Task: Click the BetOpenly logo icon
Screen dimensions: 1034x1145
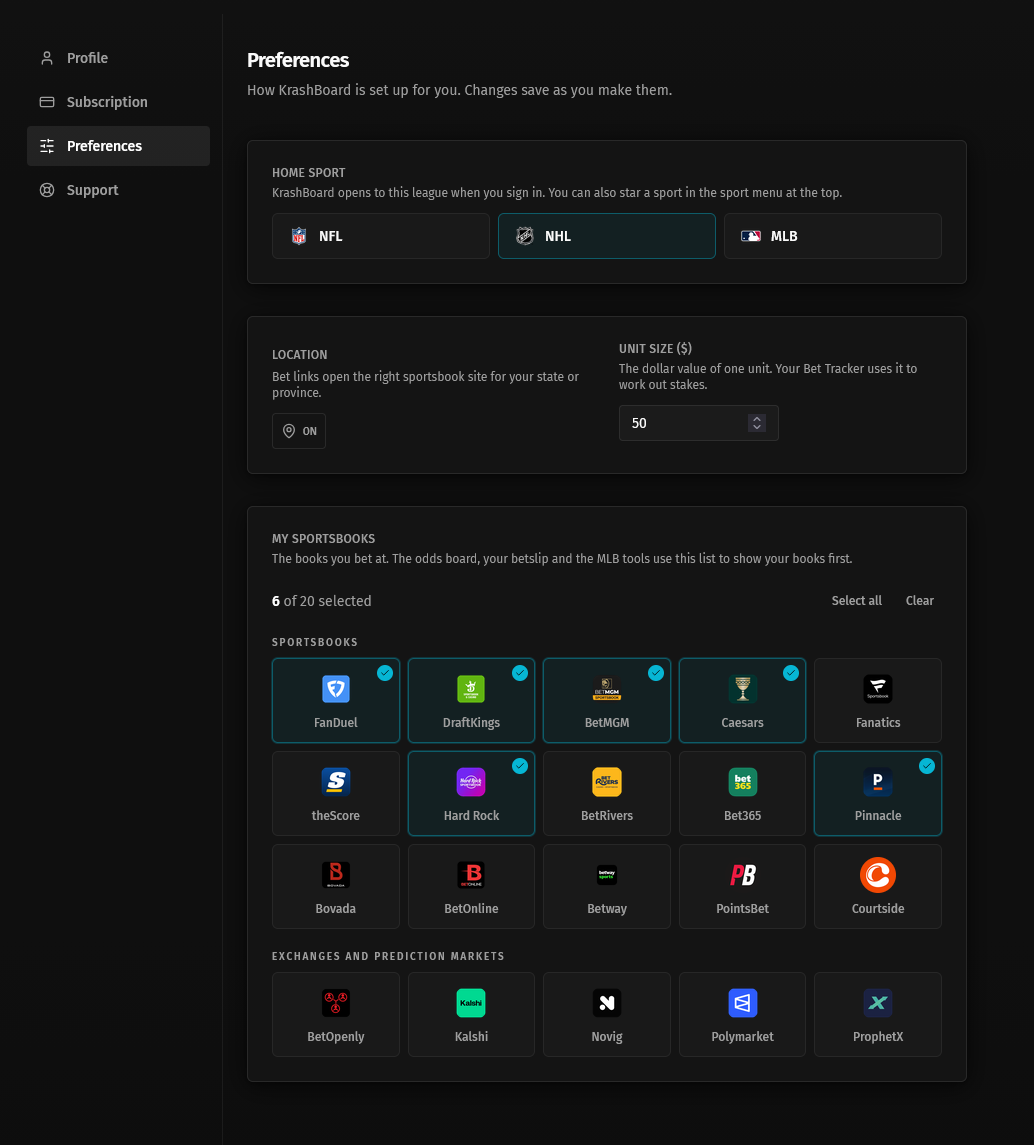Action: [336, 1003]
